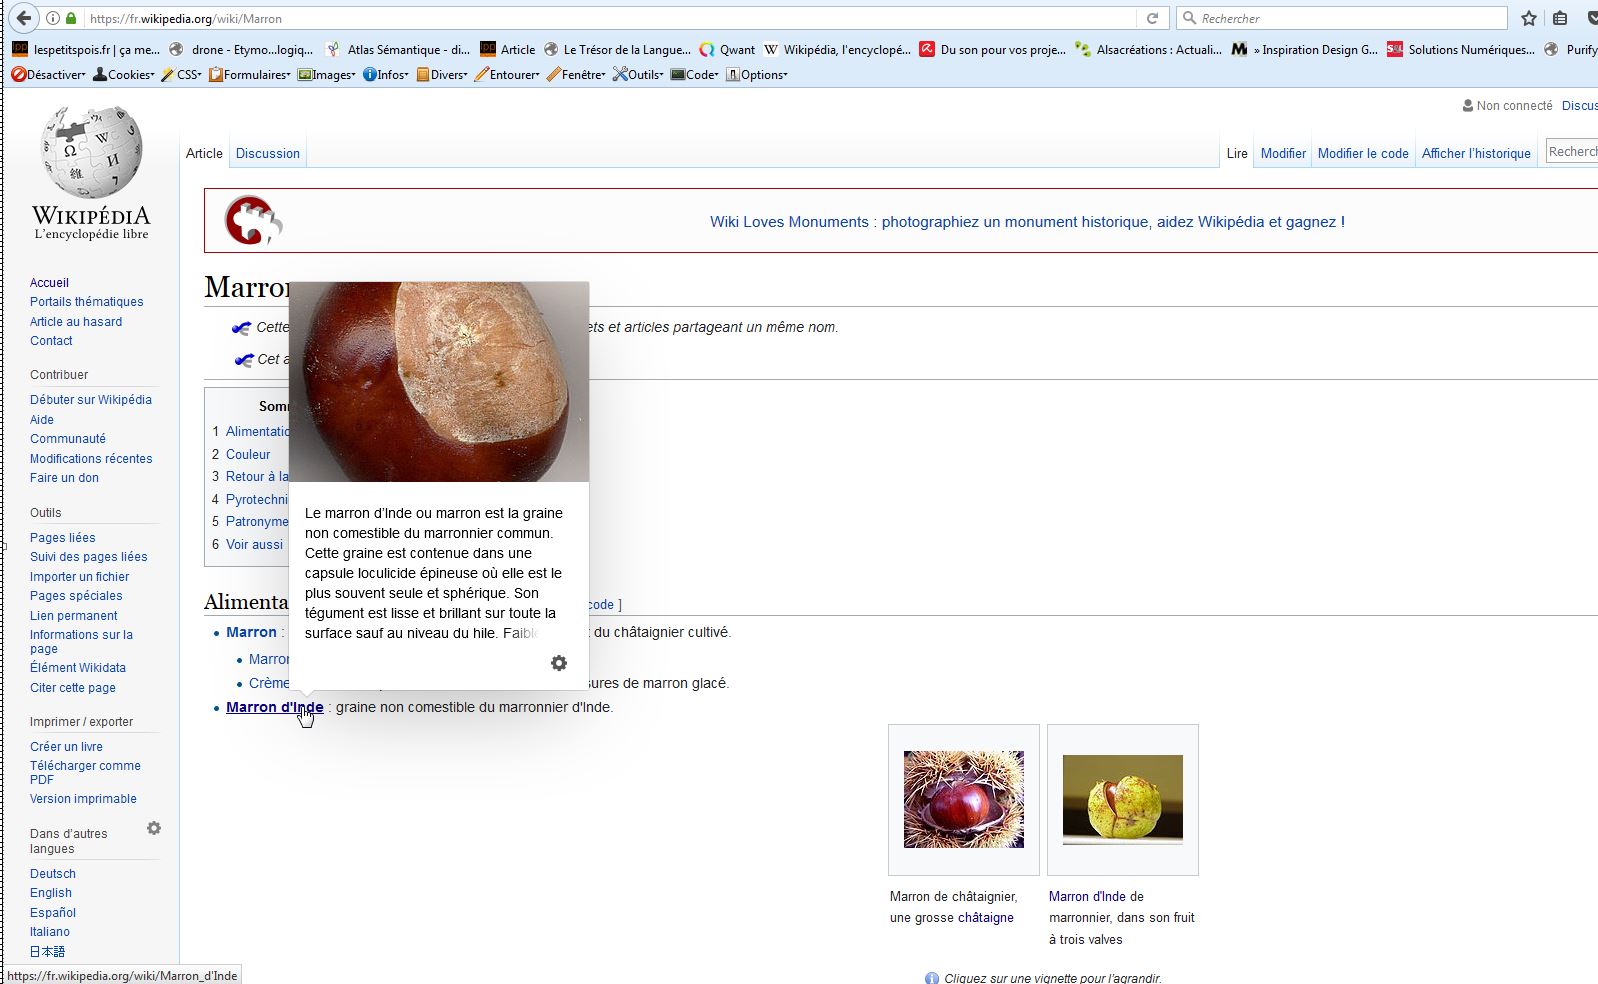1598x984 pixels.
Task: Switch to the Discussion tab
Action: pos(267,153)
